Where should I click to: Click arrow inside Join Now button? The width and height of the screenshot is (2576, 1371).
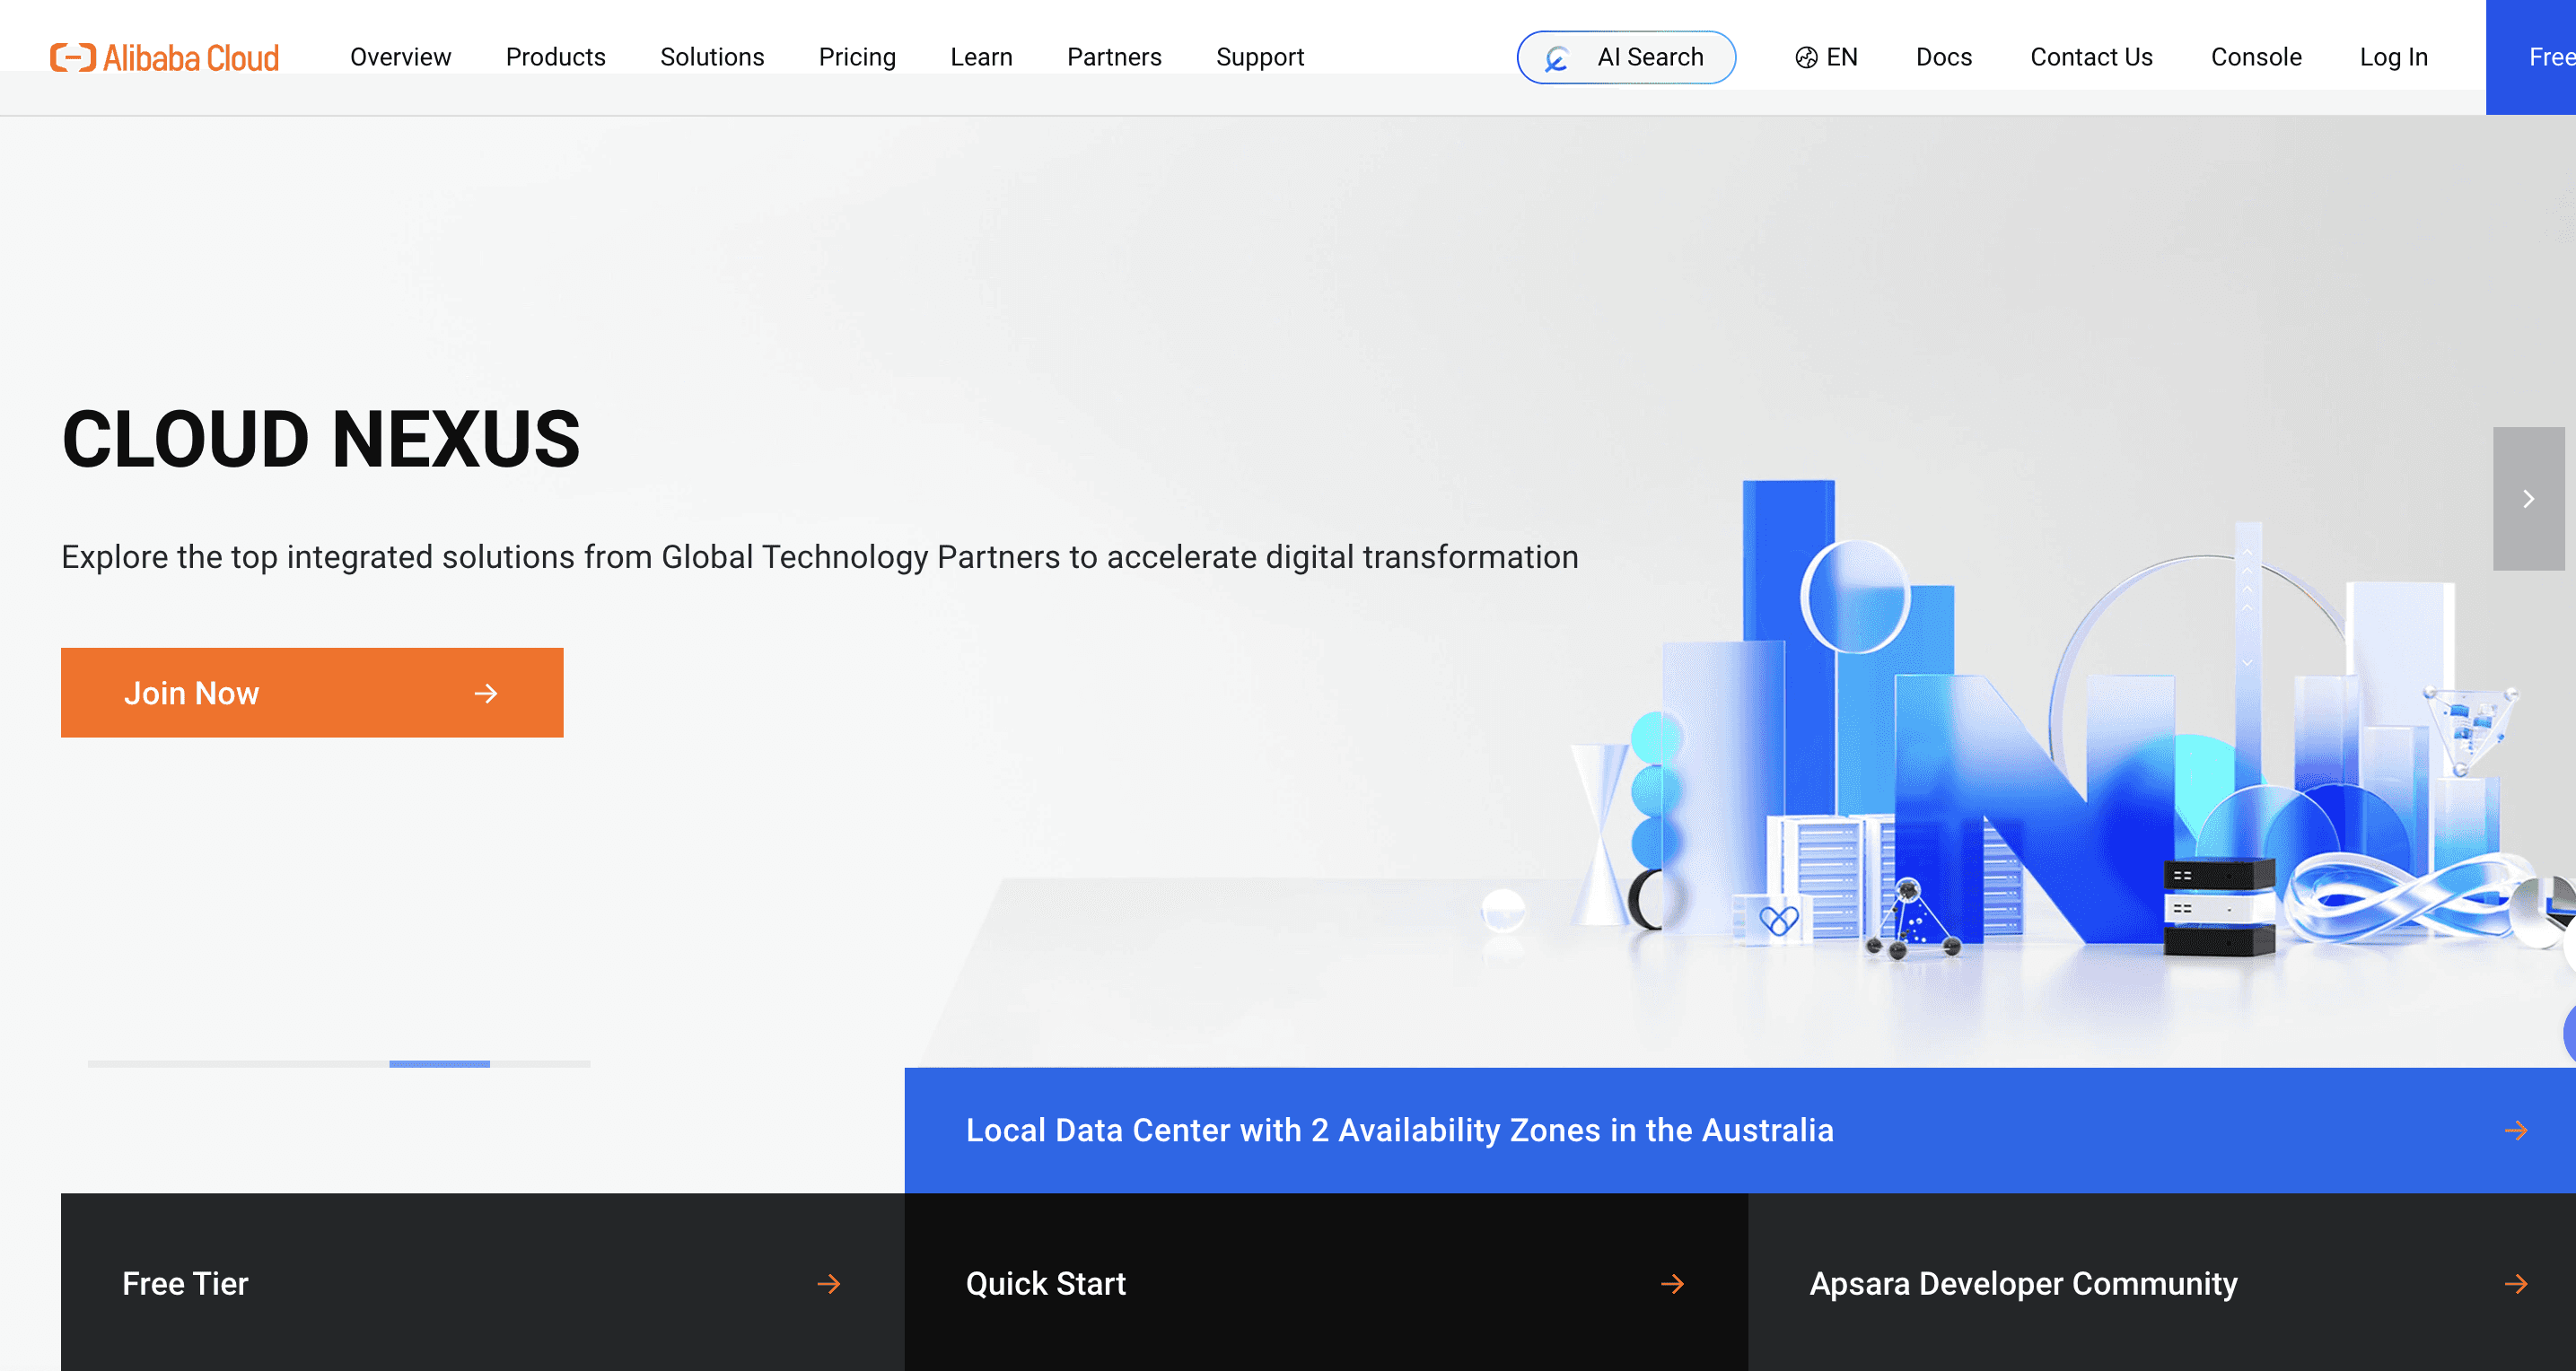(486, 693)
